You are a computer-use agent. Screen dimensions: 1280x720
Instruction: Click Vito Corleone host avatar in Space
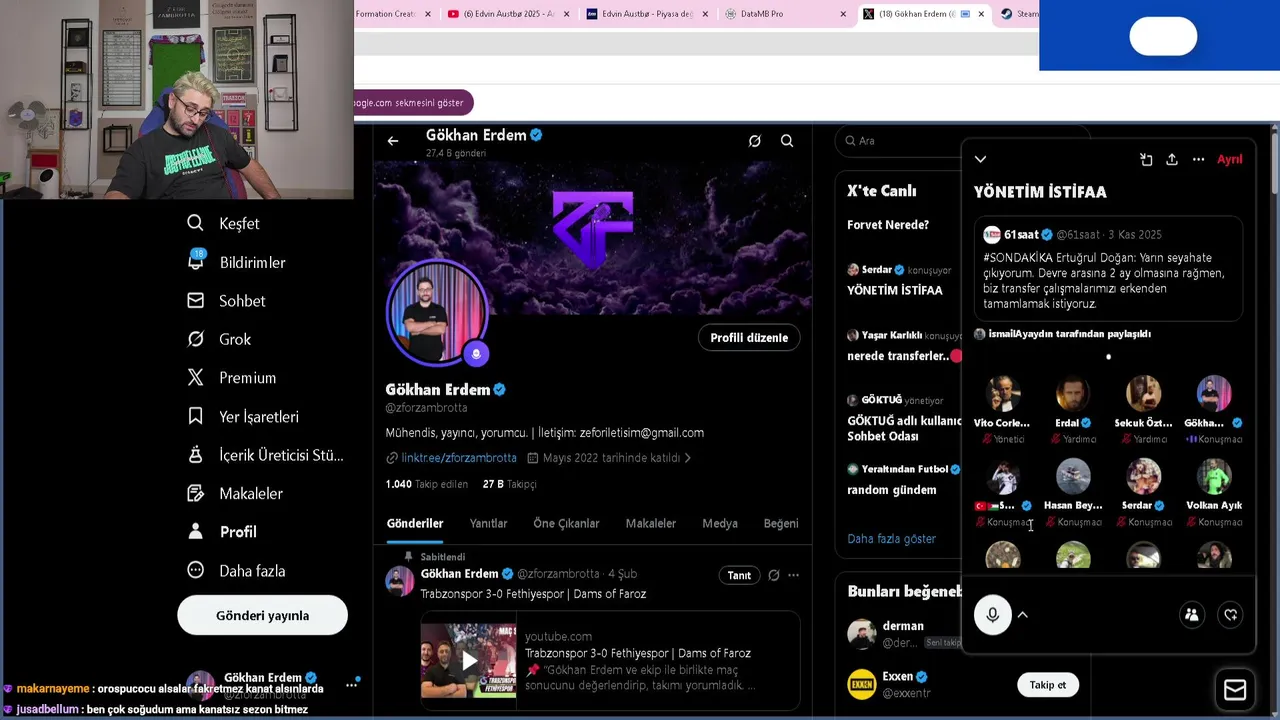coord(1002,394)
